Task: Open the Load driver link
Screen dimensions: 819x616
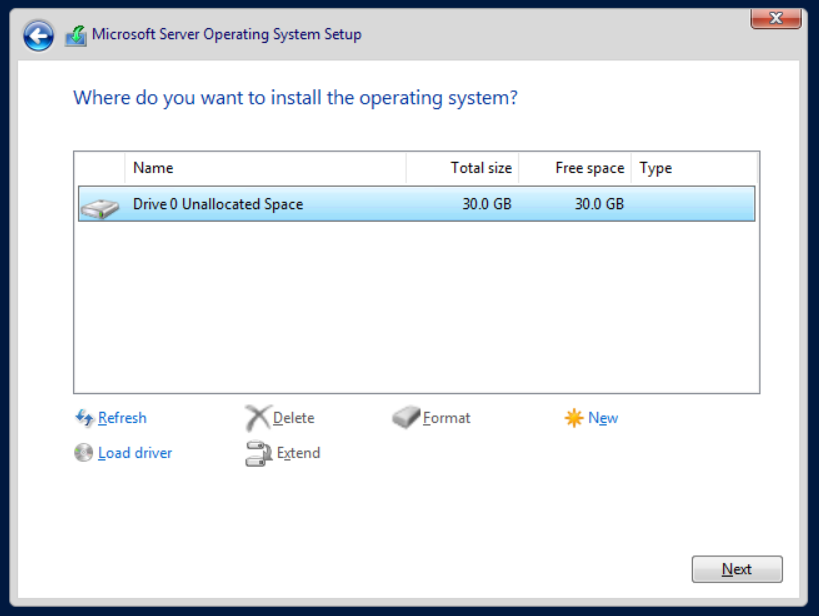Action: [x=135, y=452]
